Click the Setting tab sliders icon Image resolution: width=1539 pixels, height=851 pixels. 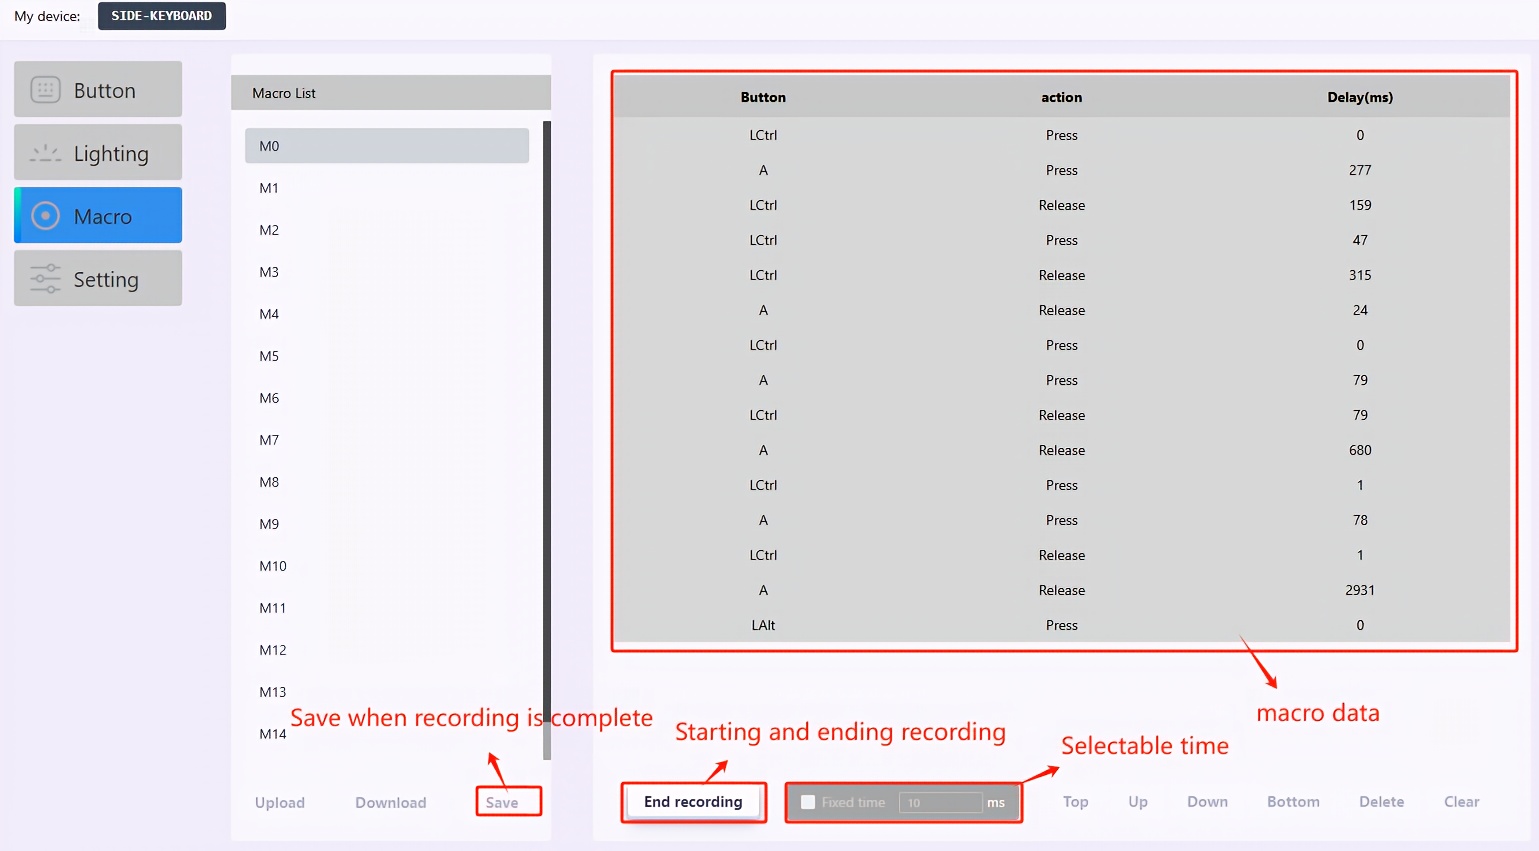click(46, 279)
